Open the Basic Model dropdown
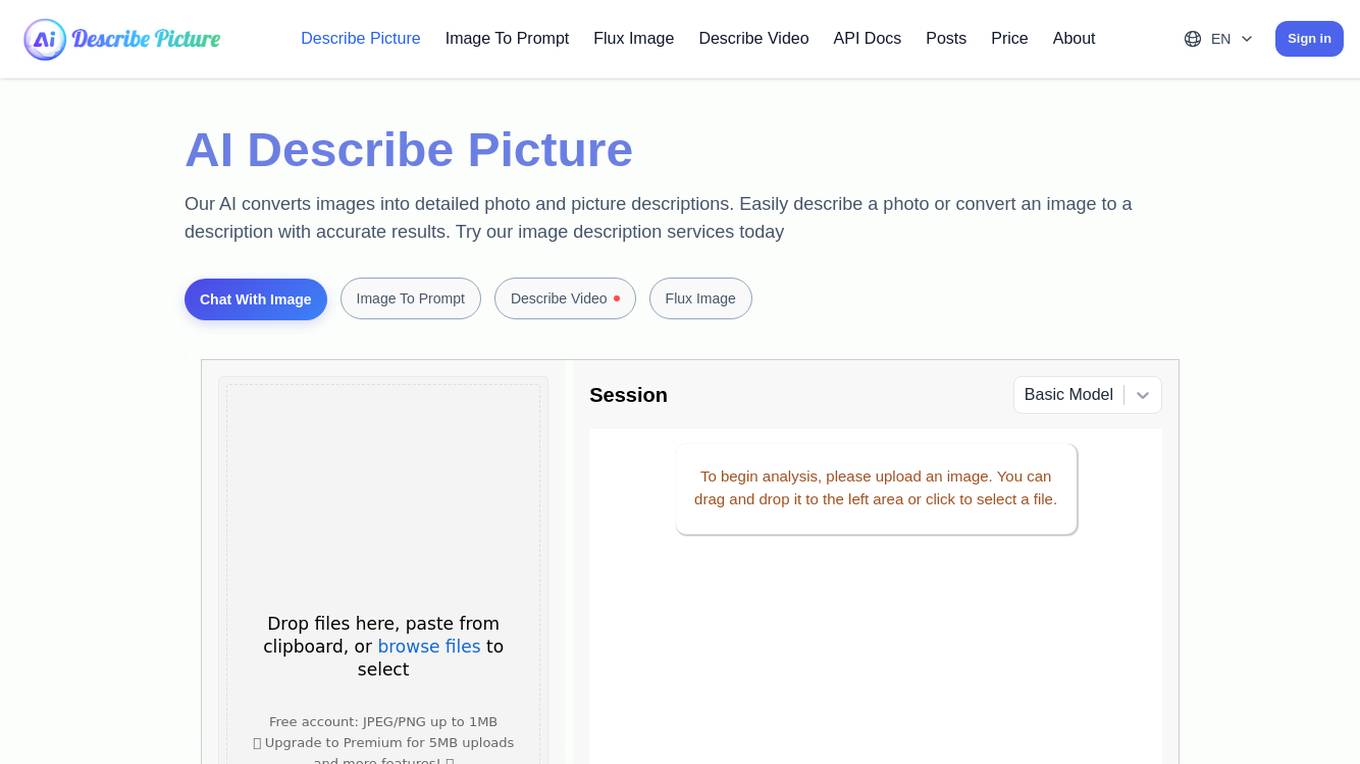 tap(1087, 395)
